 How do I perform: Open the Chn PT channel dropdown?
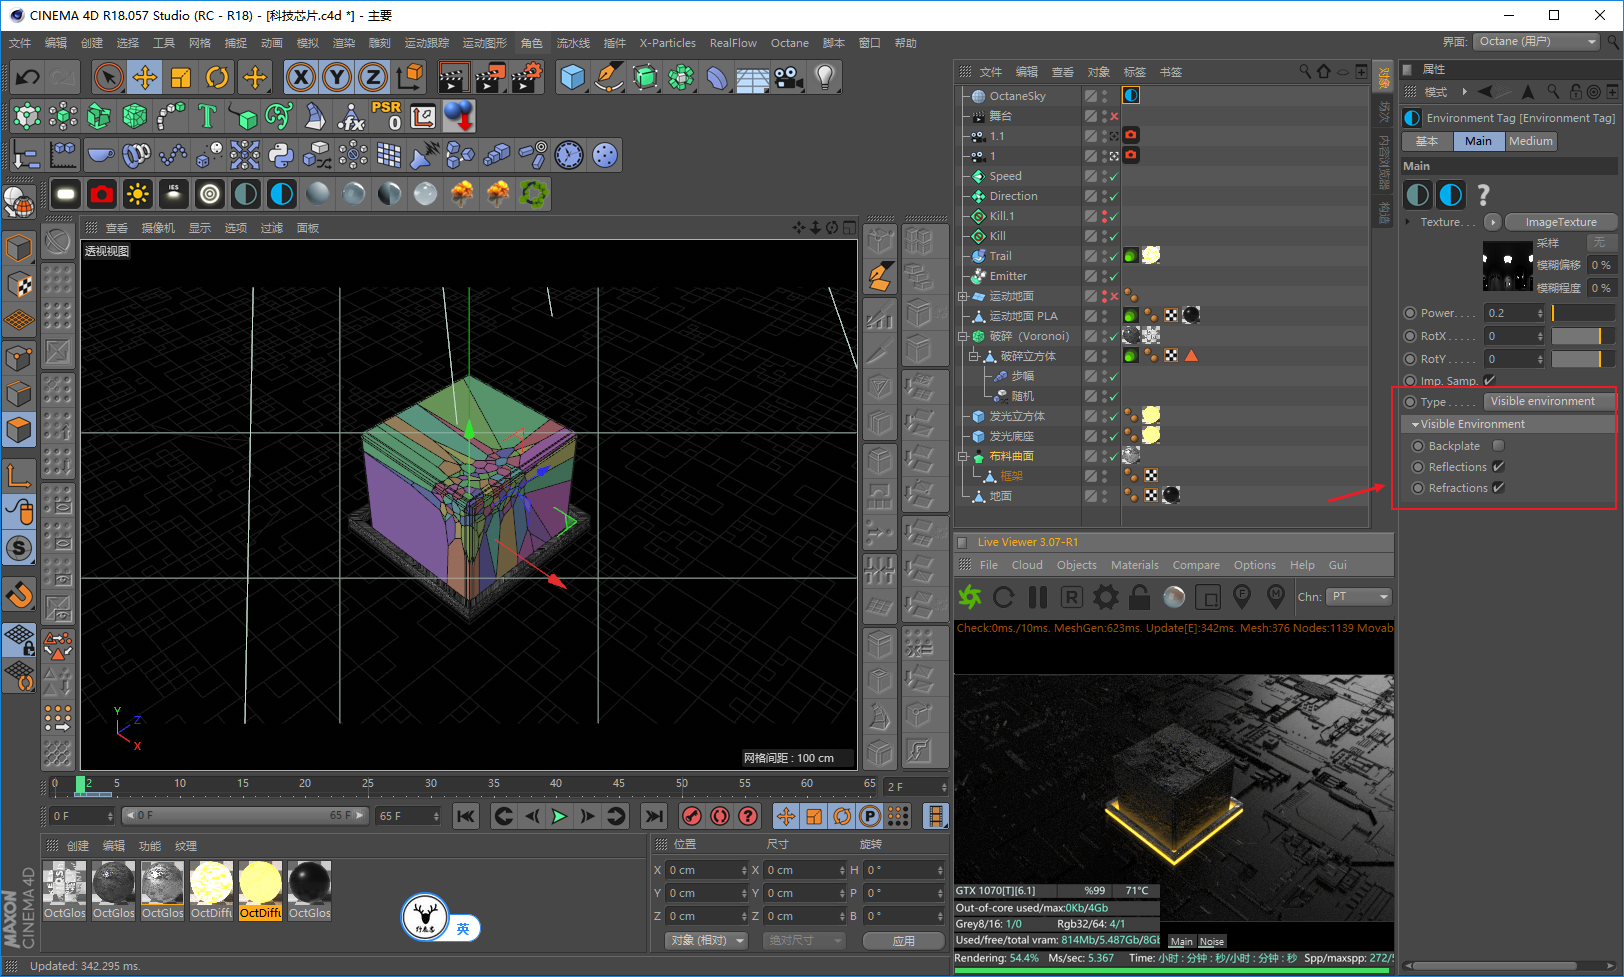pos(1359,597)
